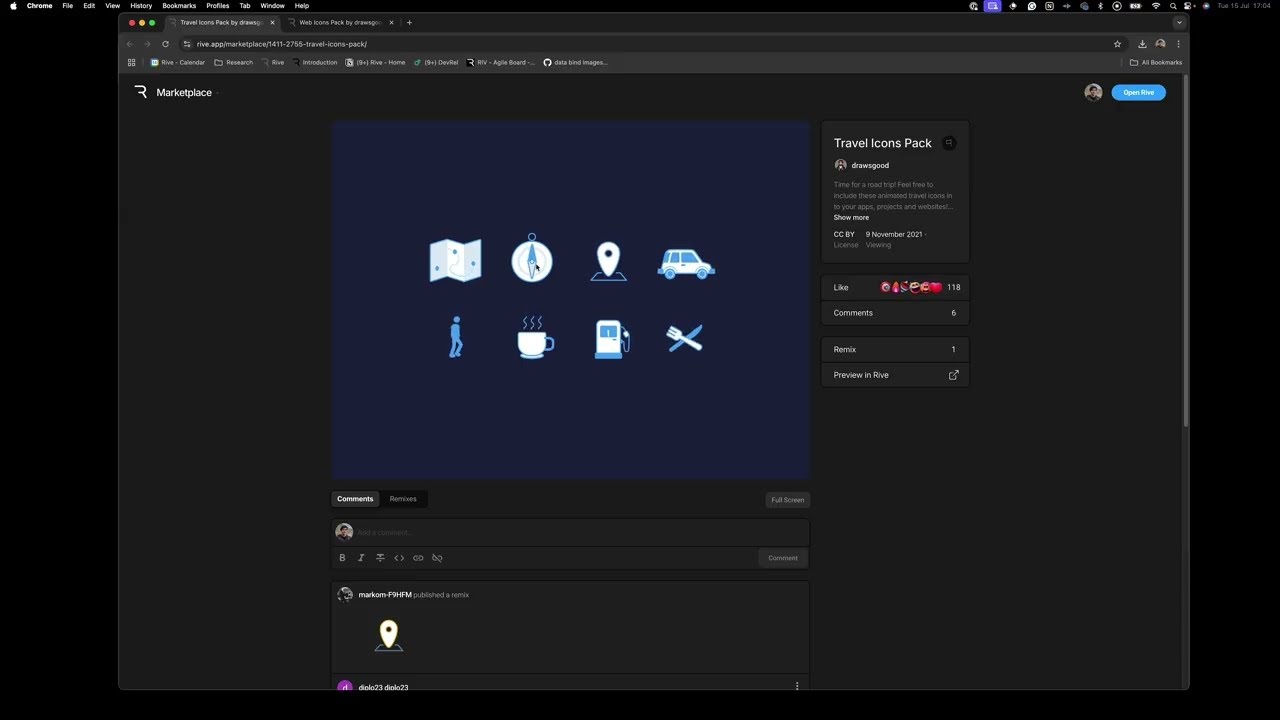Viewport: 1280px width, 720px height.
Task: Click the Comment submit button
Action: point(783,558)
